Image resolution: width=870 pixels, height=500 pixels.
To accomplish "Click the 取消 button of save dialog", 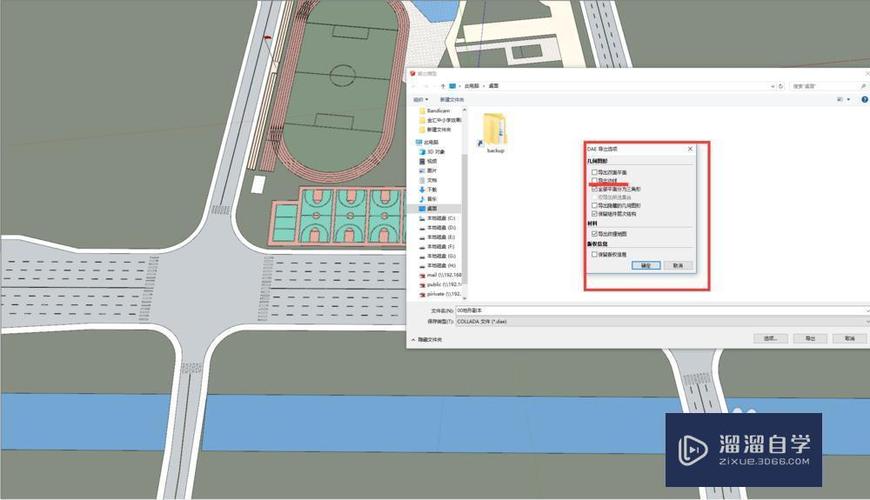I will (x=849, y=338).
